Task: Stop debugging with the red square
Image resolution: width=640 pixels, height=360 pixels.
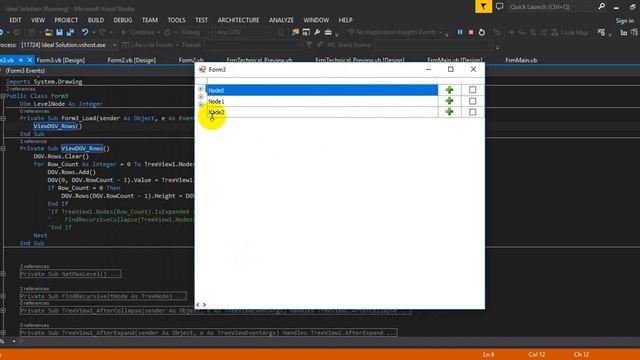Action: [471, 32]
